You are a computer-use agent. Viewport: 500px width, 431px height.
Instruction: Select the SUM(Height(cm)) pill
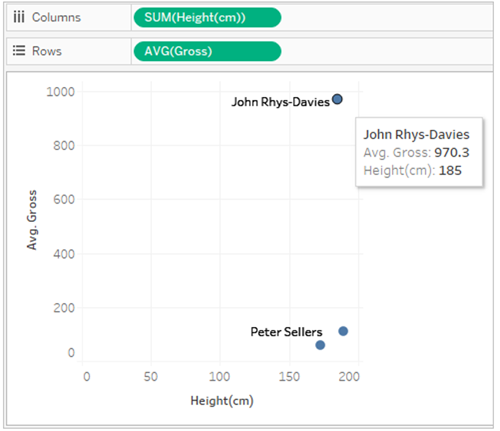[207, 17]
